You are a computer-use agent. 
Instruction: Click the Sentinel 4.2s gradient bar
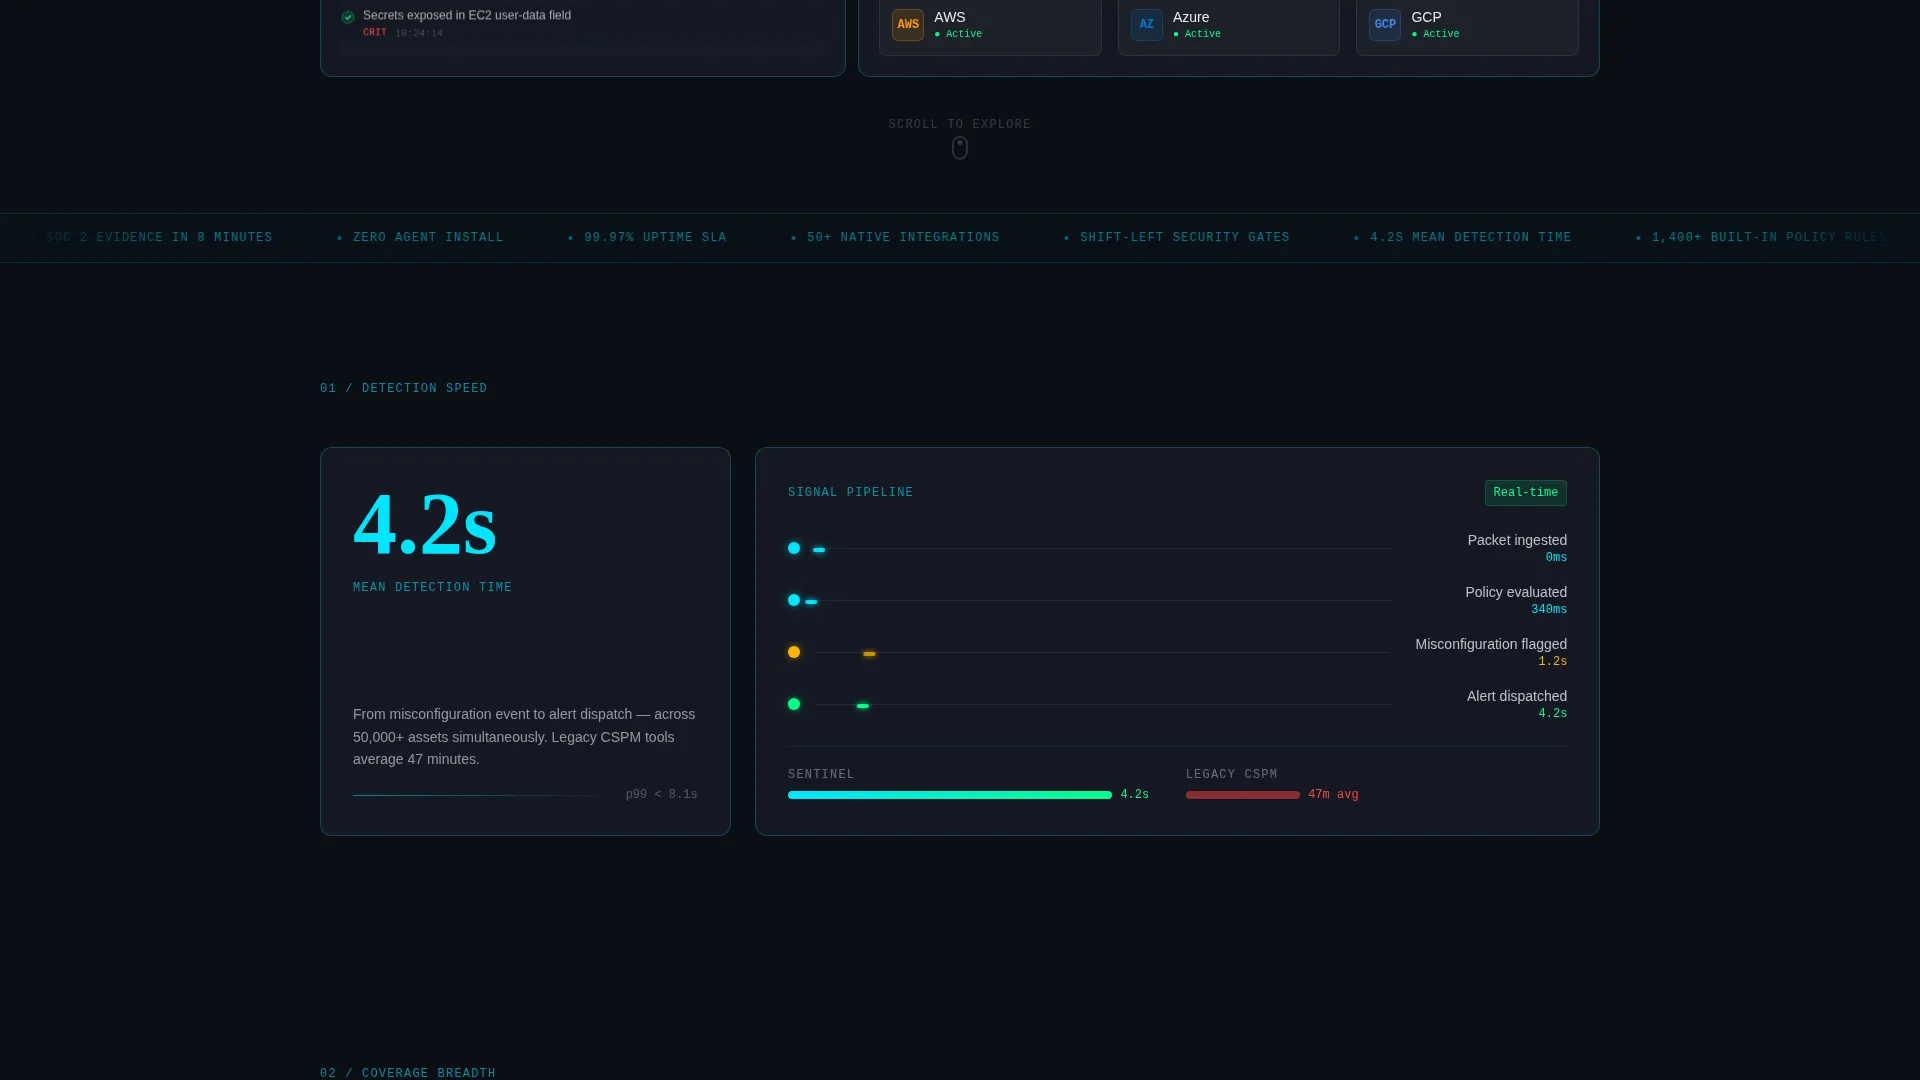coord(950,795)
